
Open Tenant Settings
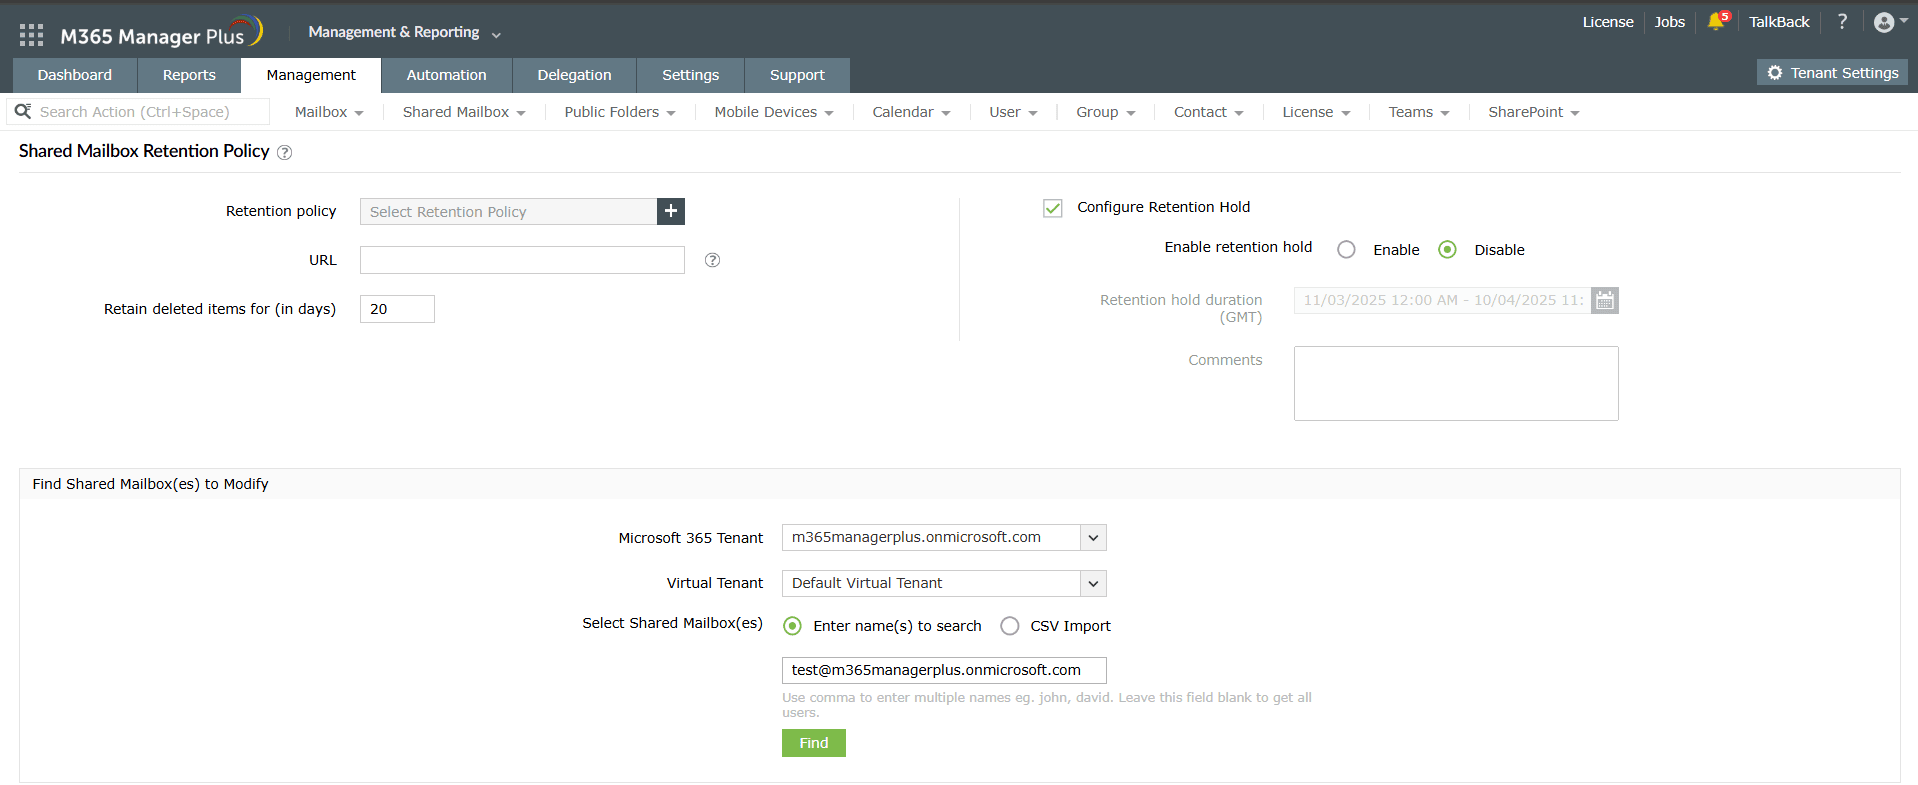[x=1833, y=73]
